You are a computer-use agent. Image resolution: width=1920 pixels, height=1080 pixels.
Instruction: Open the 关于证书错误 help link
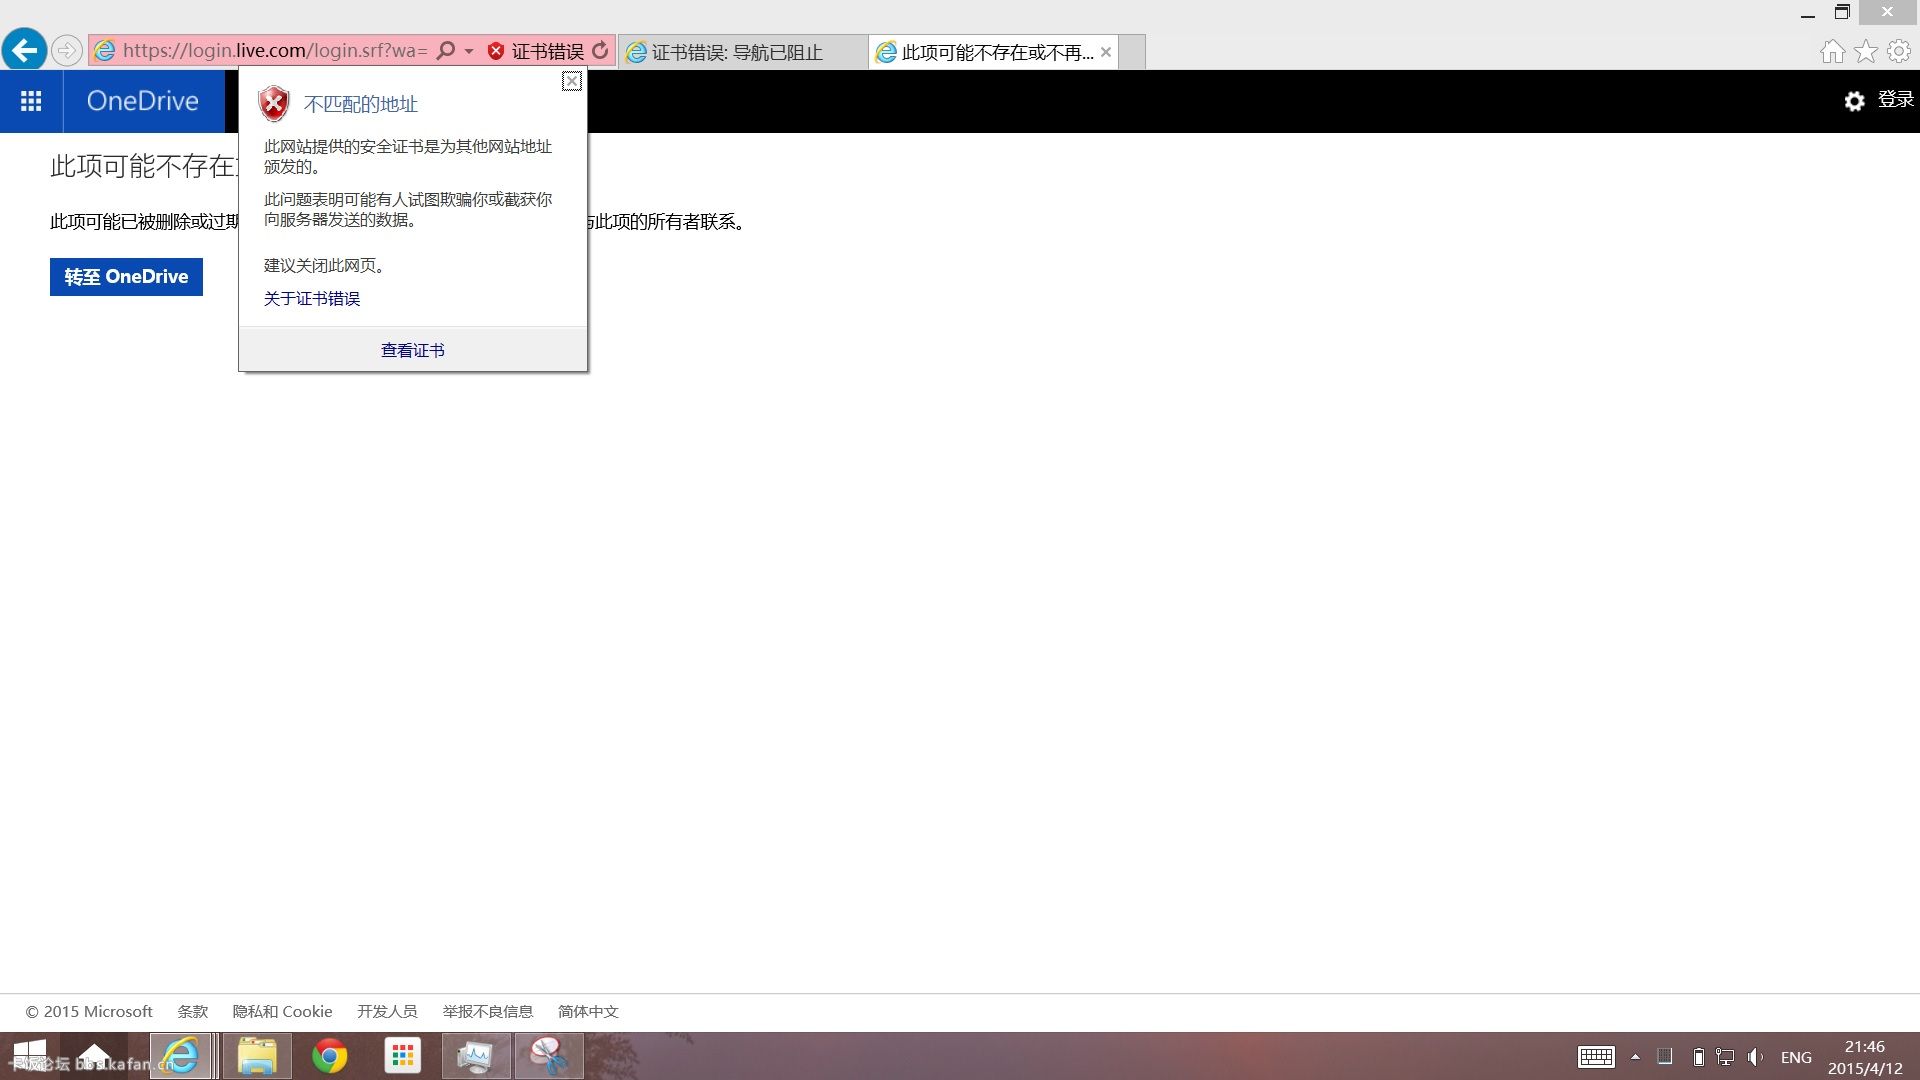point(312,299)
